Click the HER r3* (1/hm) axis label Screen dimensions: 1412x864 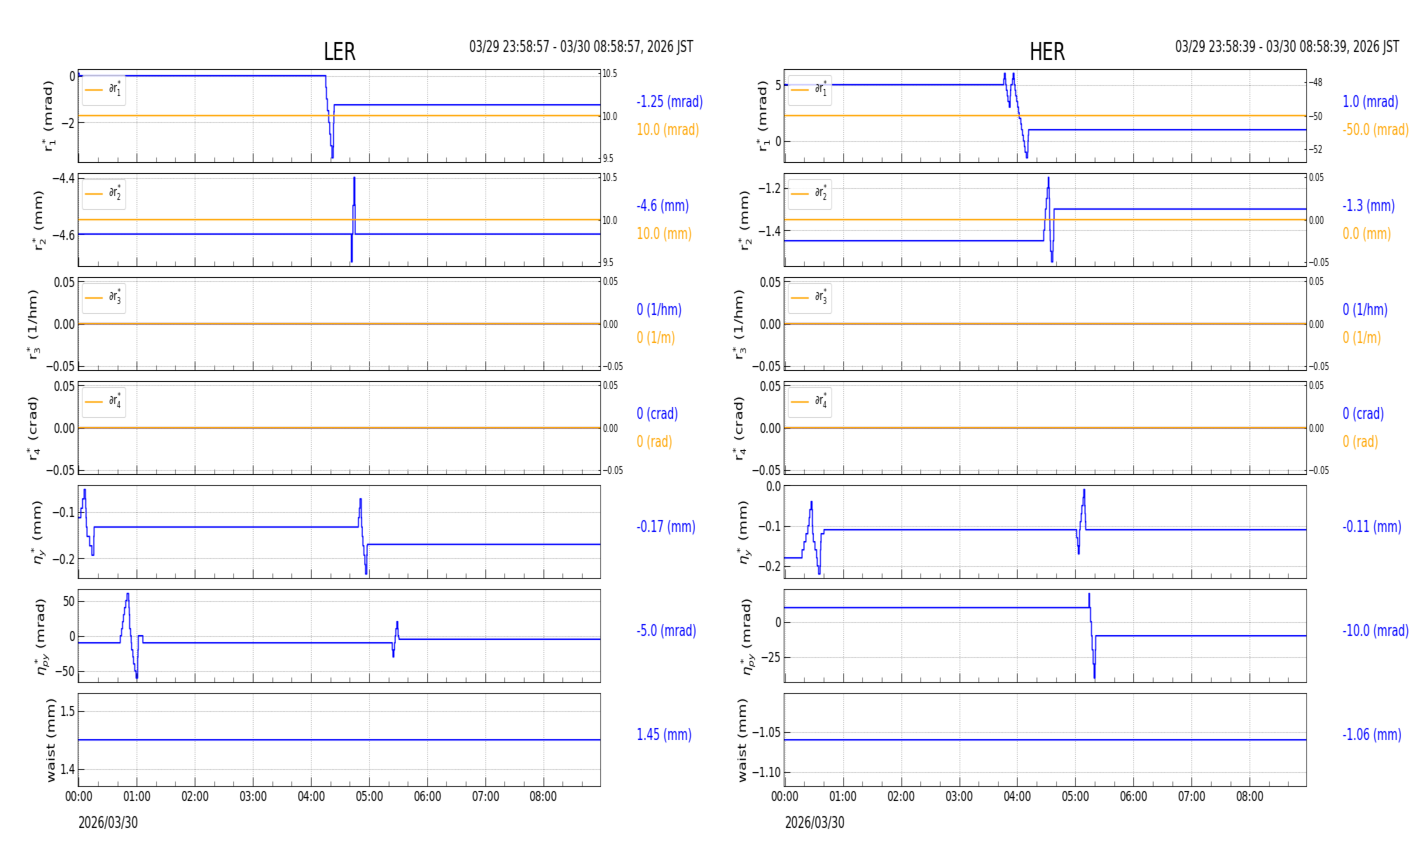[x=738, y=324]
